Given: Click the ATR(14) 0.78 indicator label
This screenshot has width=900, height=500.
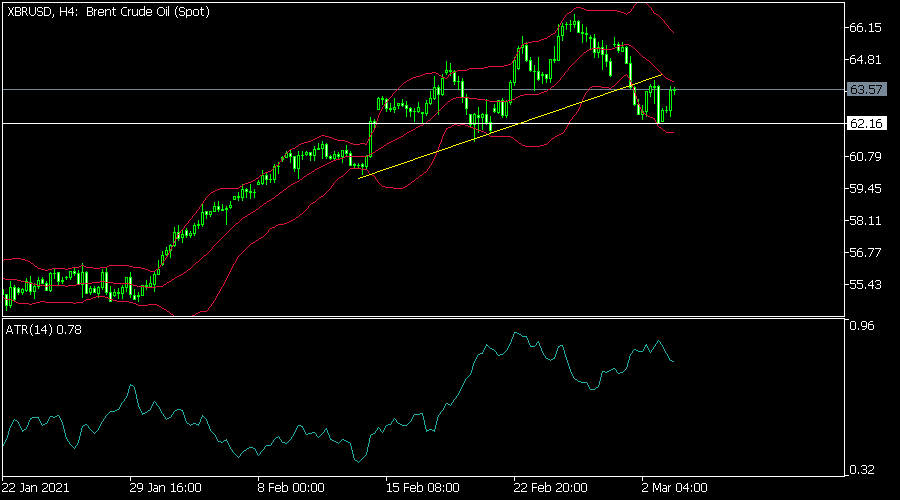Looking at the screenshot, I should point(44,330).
